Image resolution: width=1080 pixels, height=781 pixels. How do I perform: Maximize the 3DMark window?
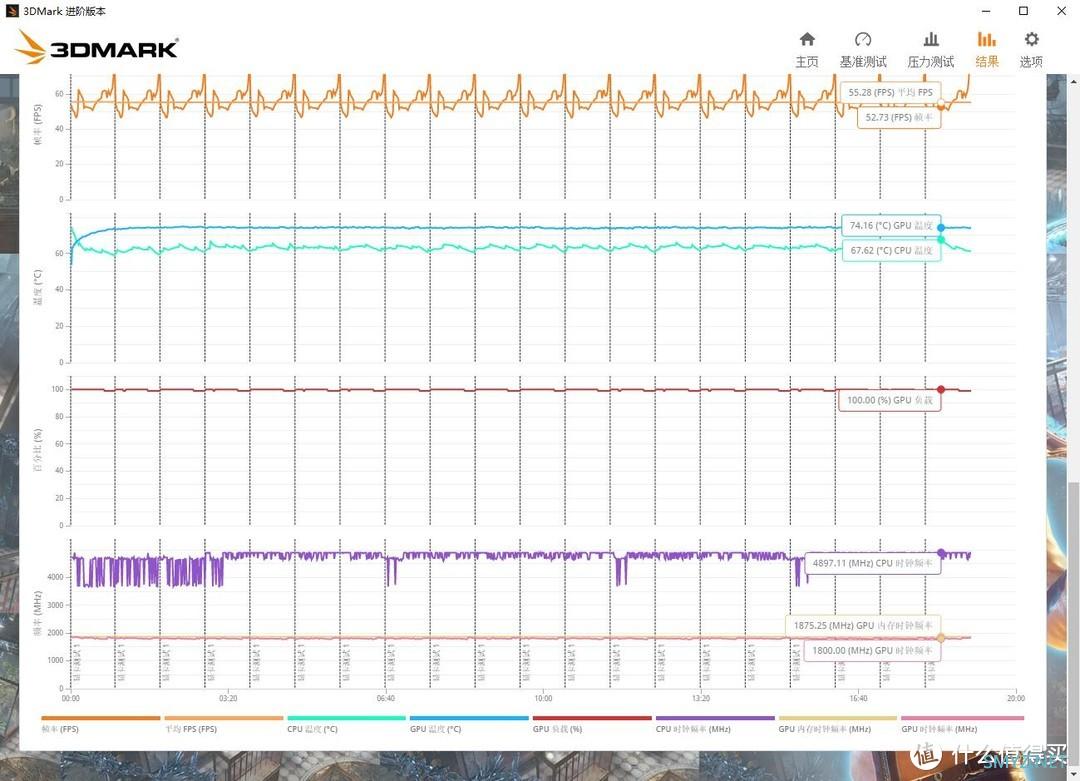pos(1024,11)
